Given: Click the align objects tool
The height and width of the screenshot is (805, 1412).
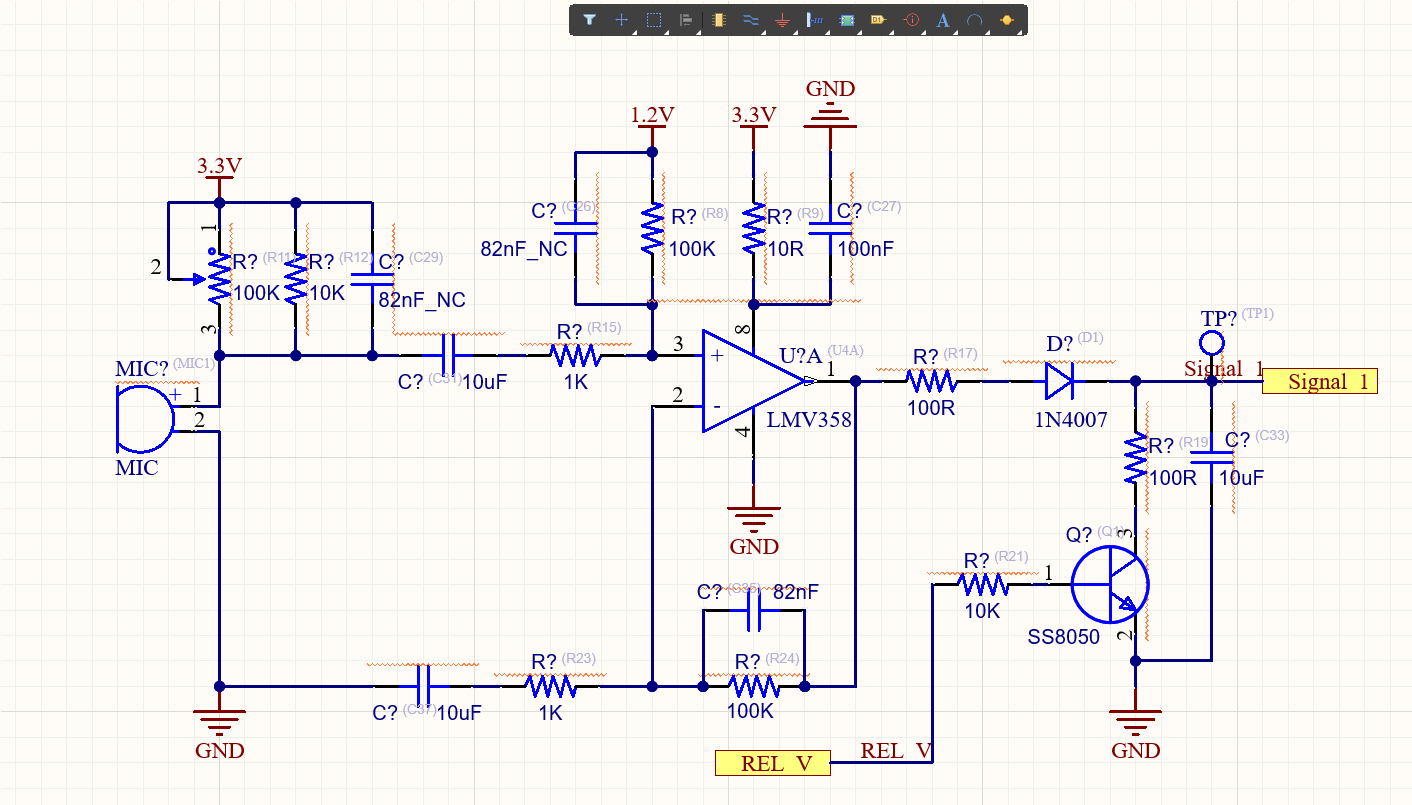Looking at the screenshot, I should (x=686, y=20).
